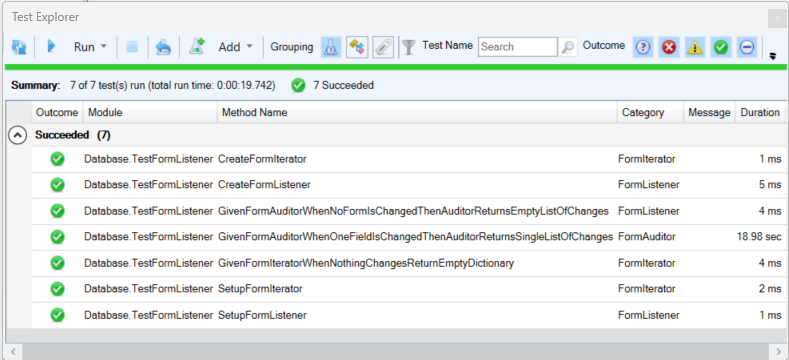Toggle warning outcome yellow triangle filter
This screenshot has height=360, width=789.
point(695,47)
